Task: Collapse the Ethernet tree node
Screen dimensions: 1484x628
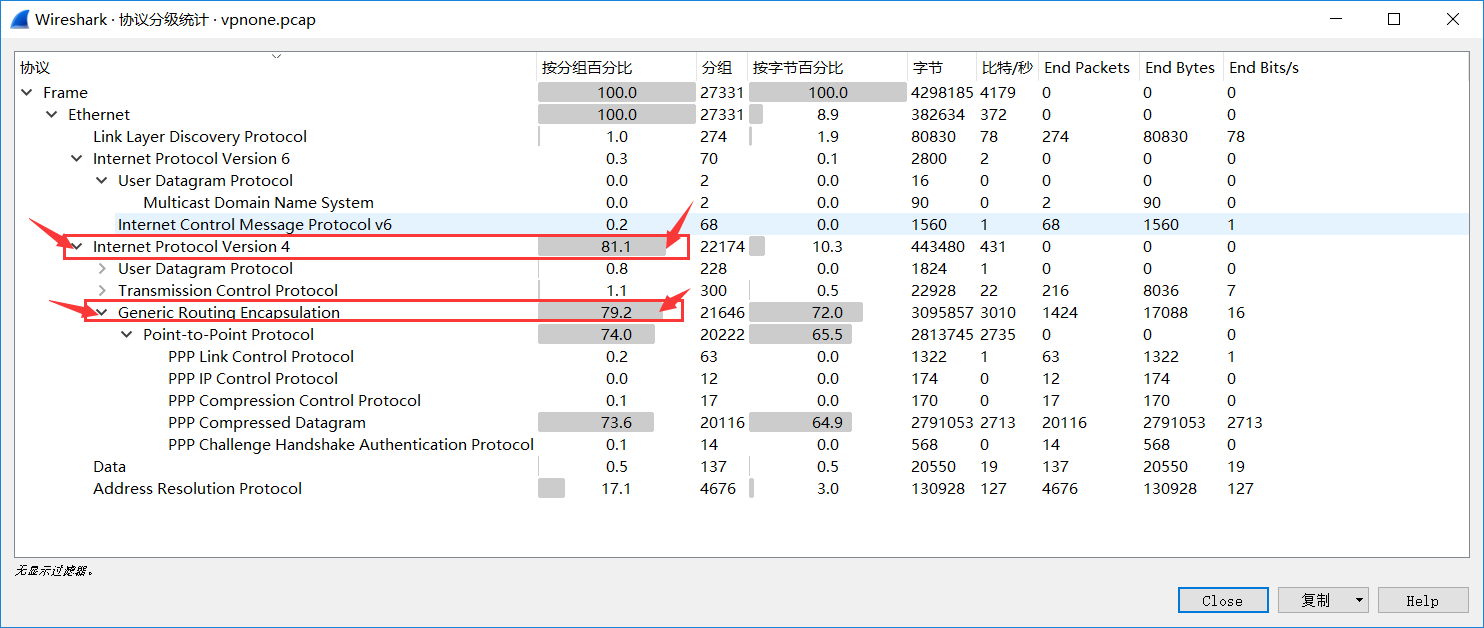Action: (52, 115)
